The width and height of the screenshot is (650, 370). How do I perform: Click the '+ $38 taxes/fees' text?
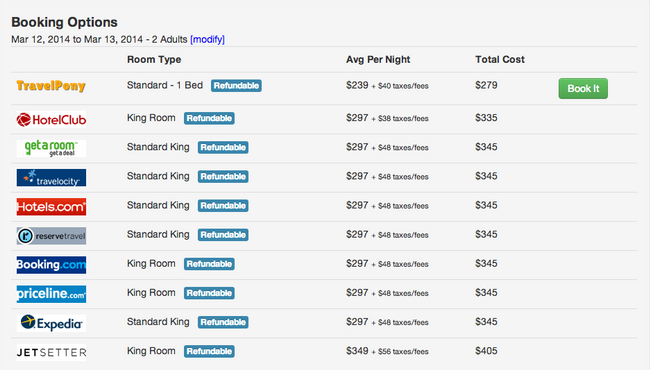pos(400,118)
